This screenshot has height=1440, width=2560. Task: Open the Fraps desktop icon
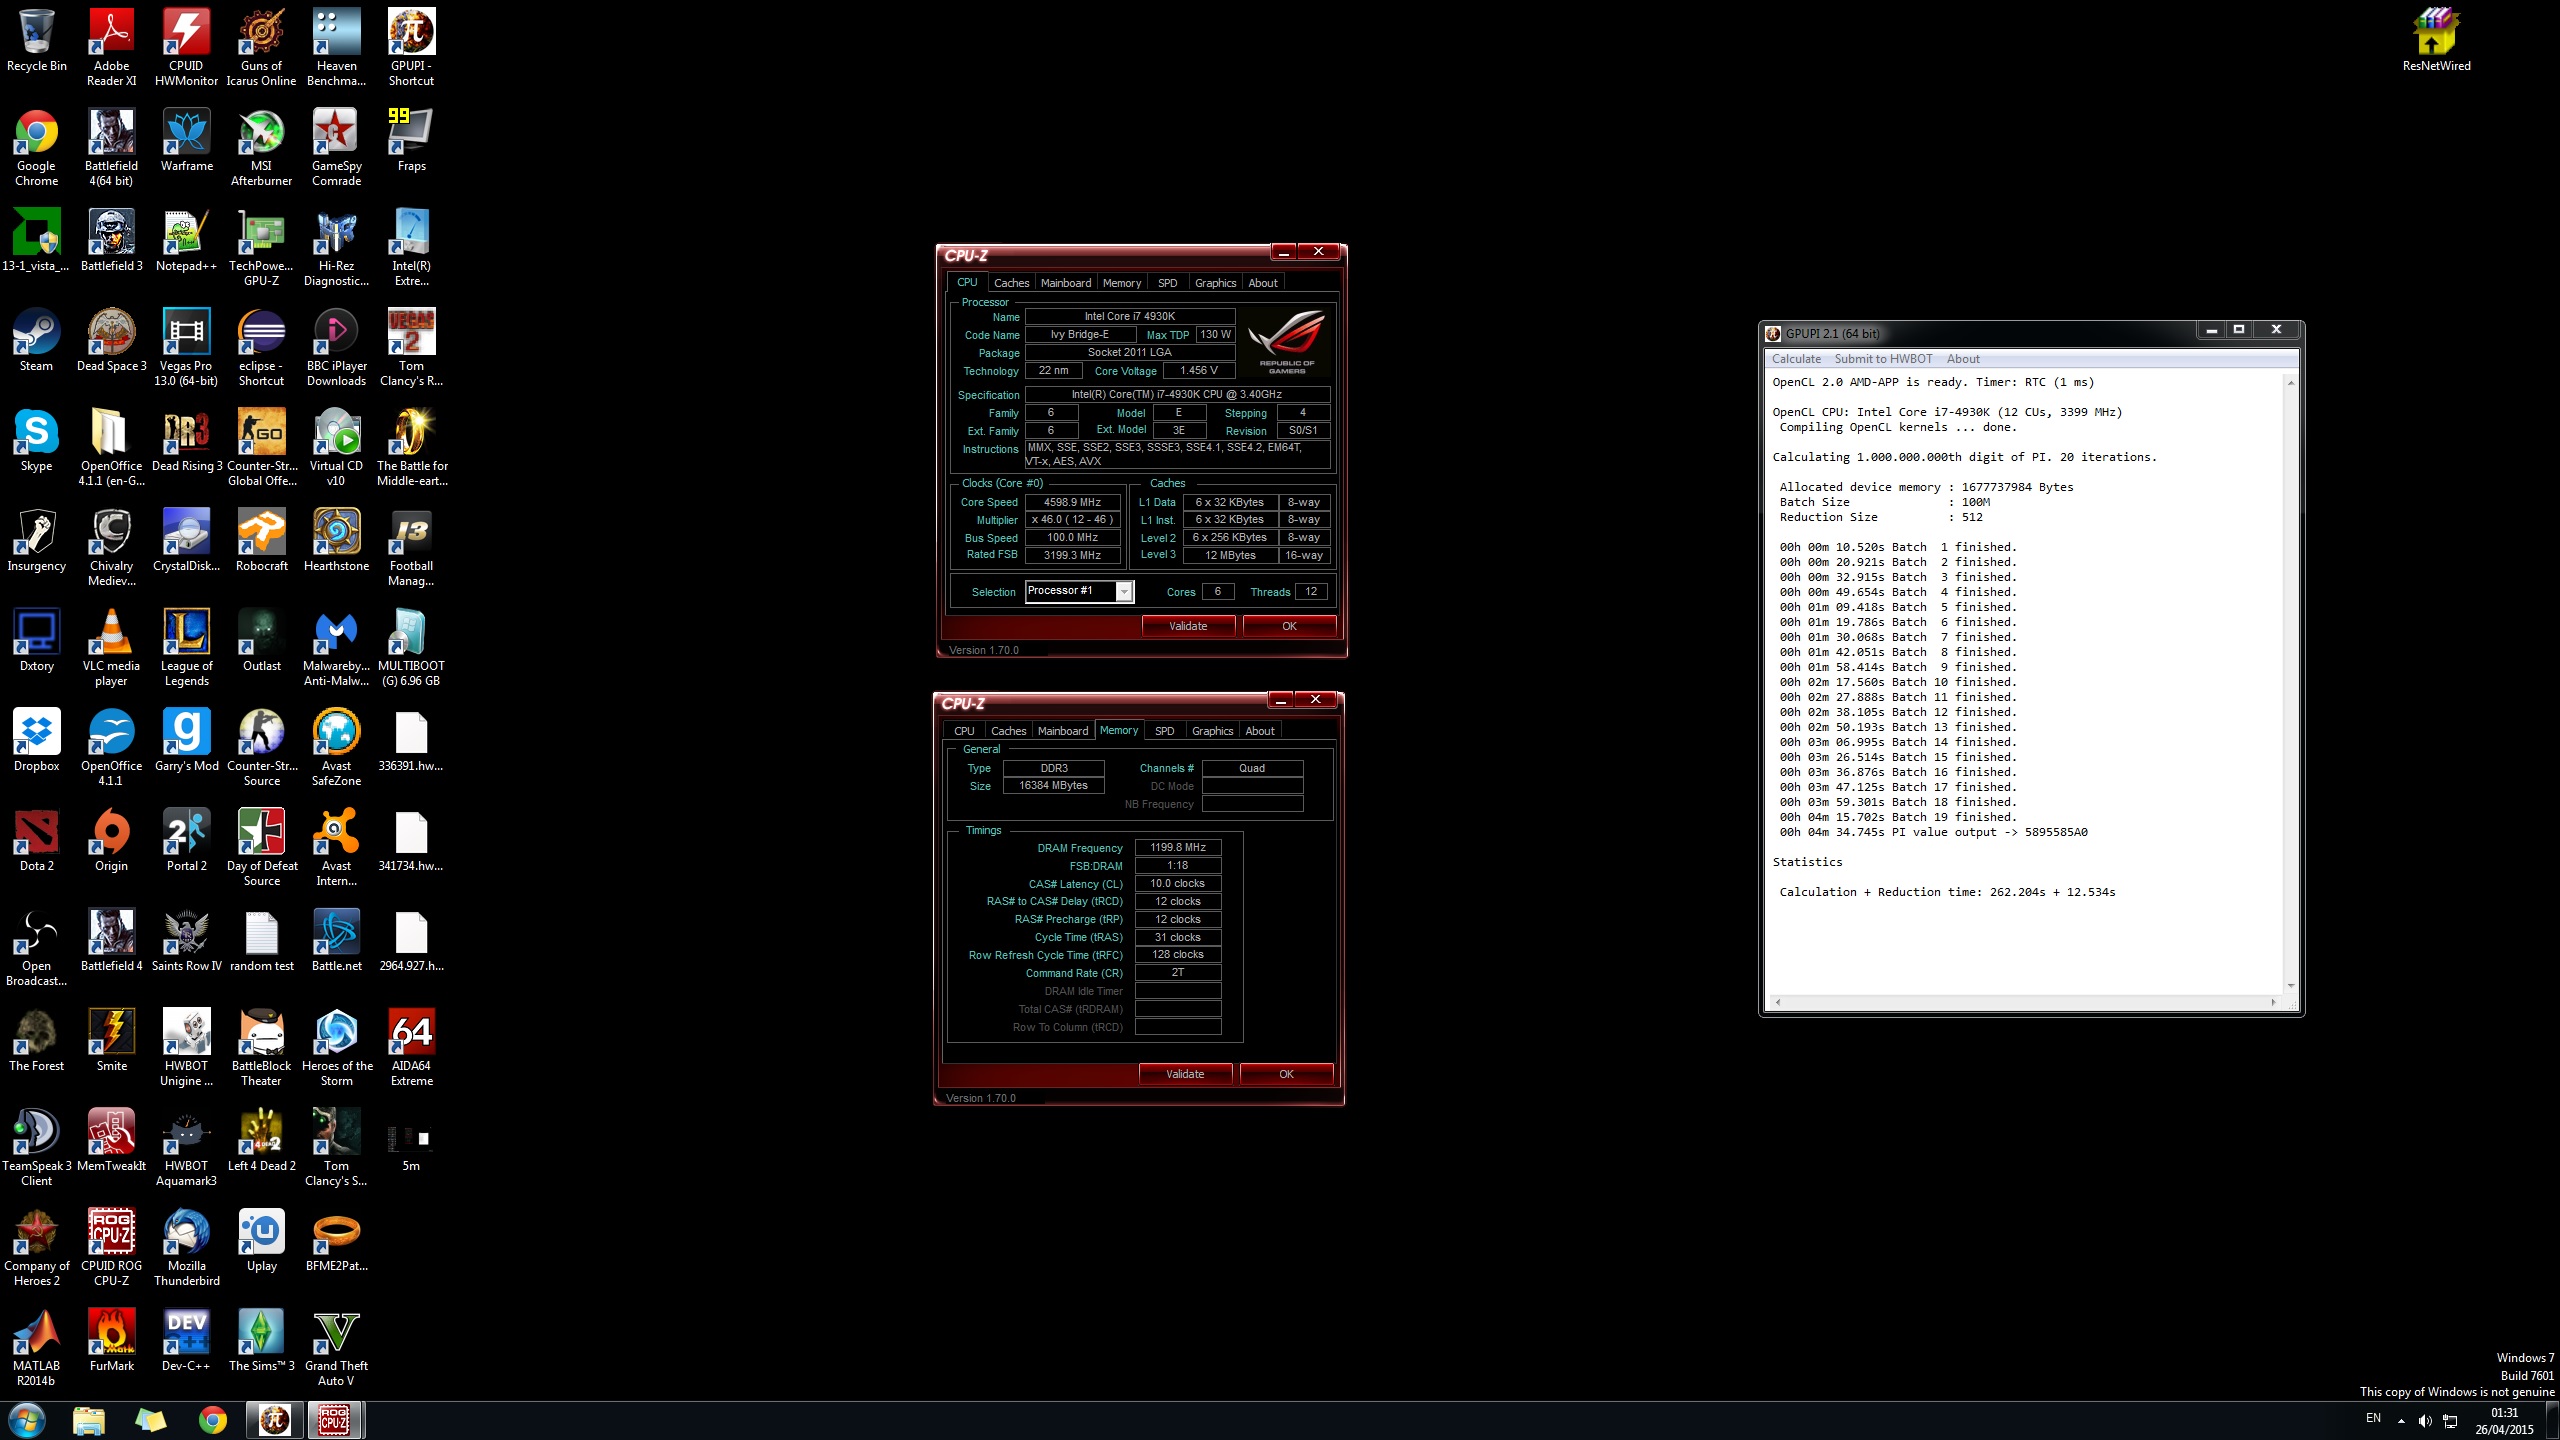411,140
